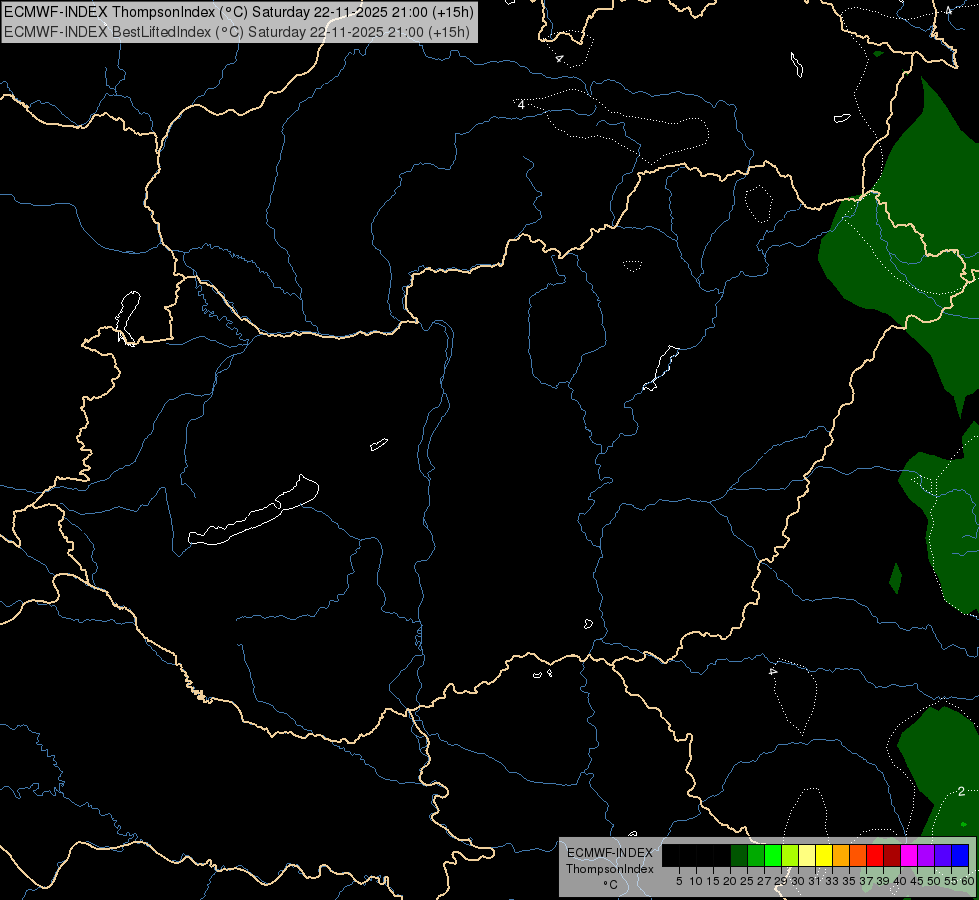Click the yellow-green 29–30 legend swatch
Viewport: 979px width, 900px height.
coord(790,855)
